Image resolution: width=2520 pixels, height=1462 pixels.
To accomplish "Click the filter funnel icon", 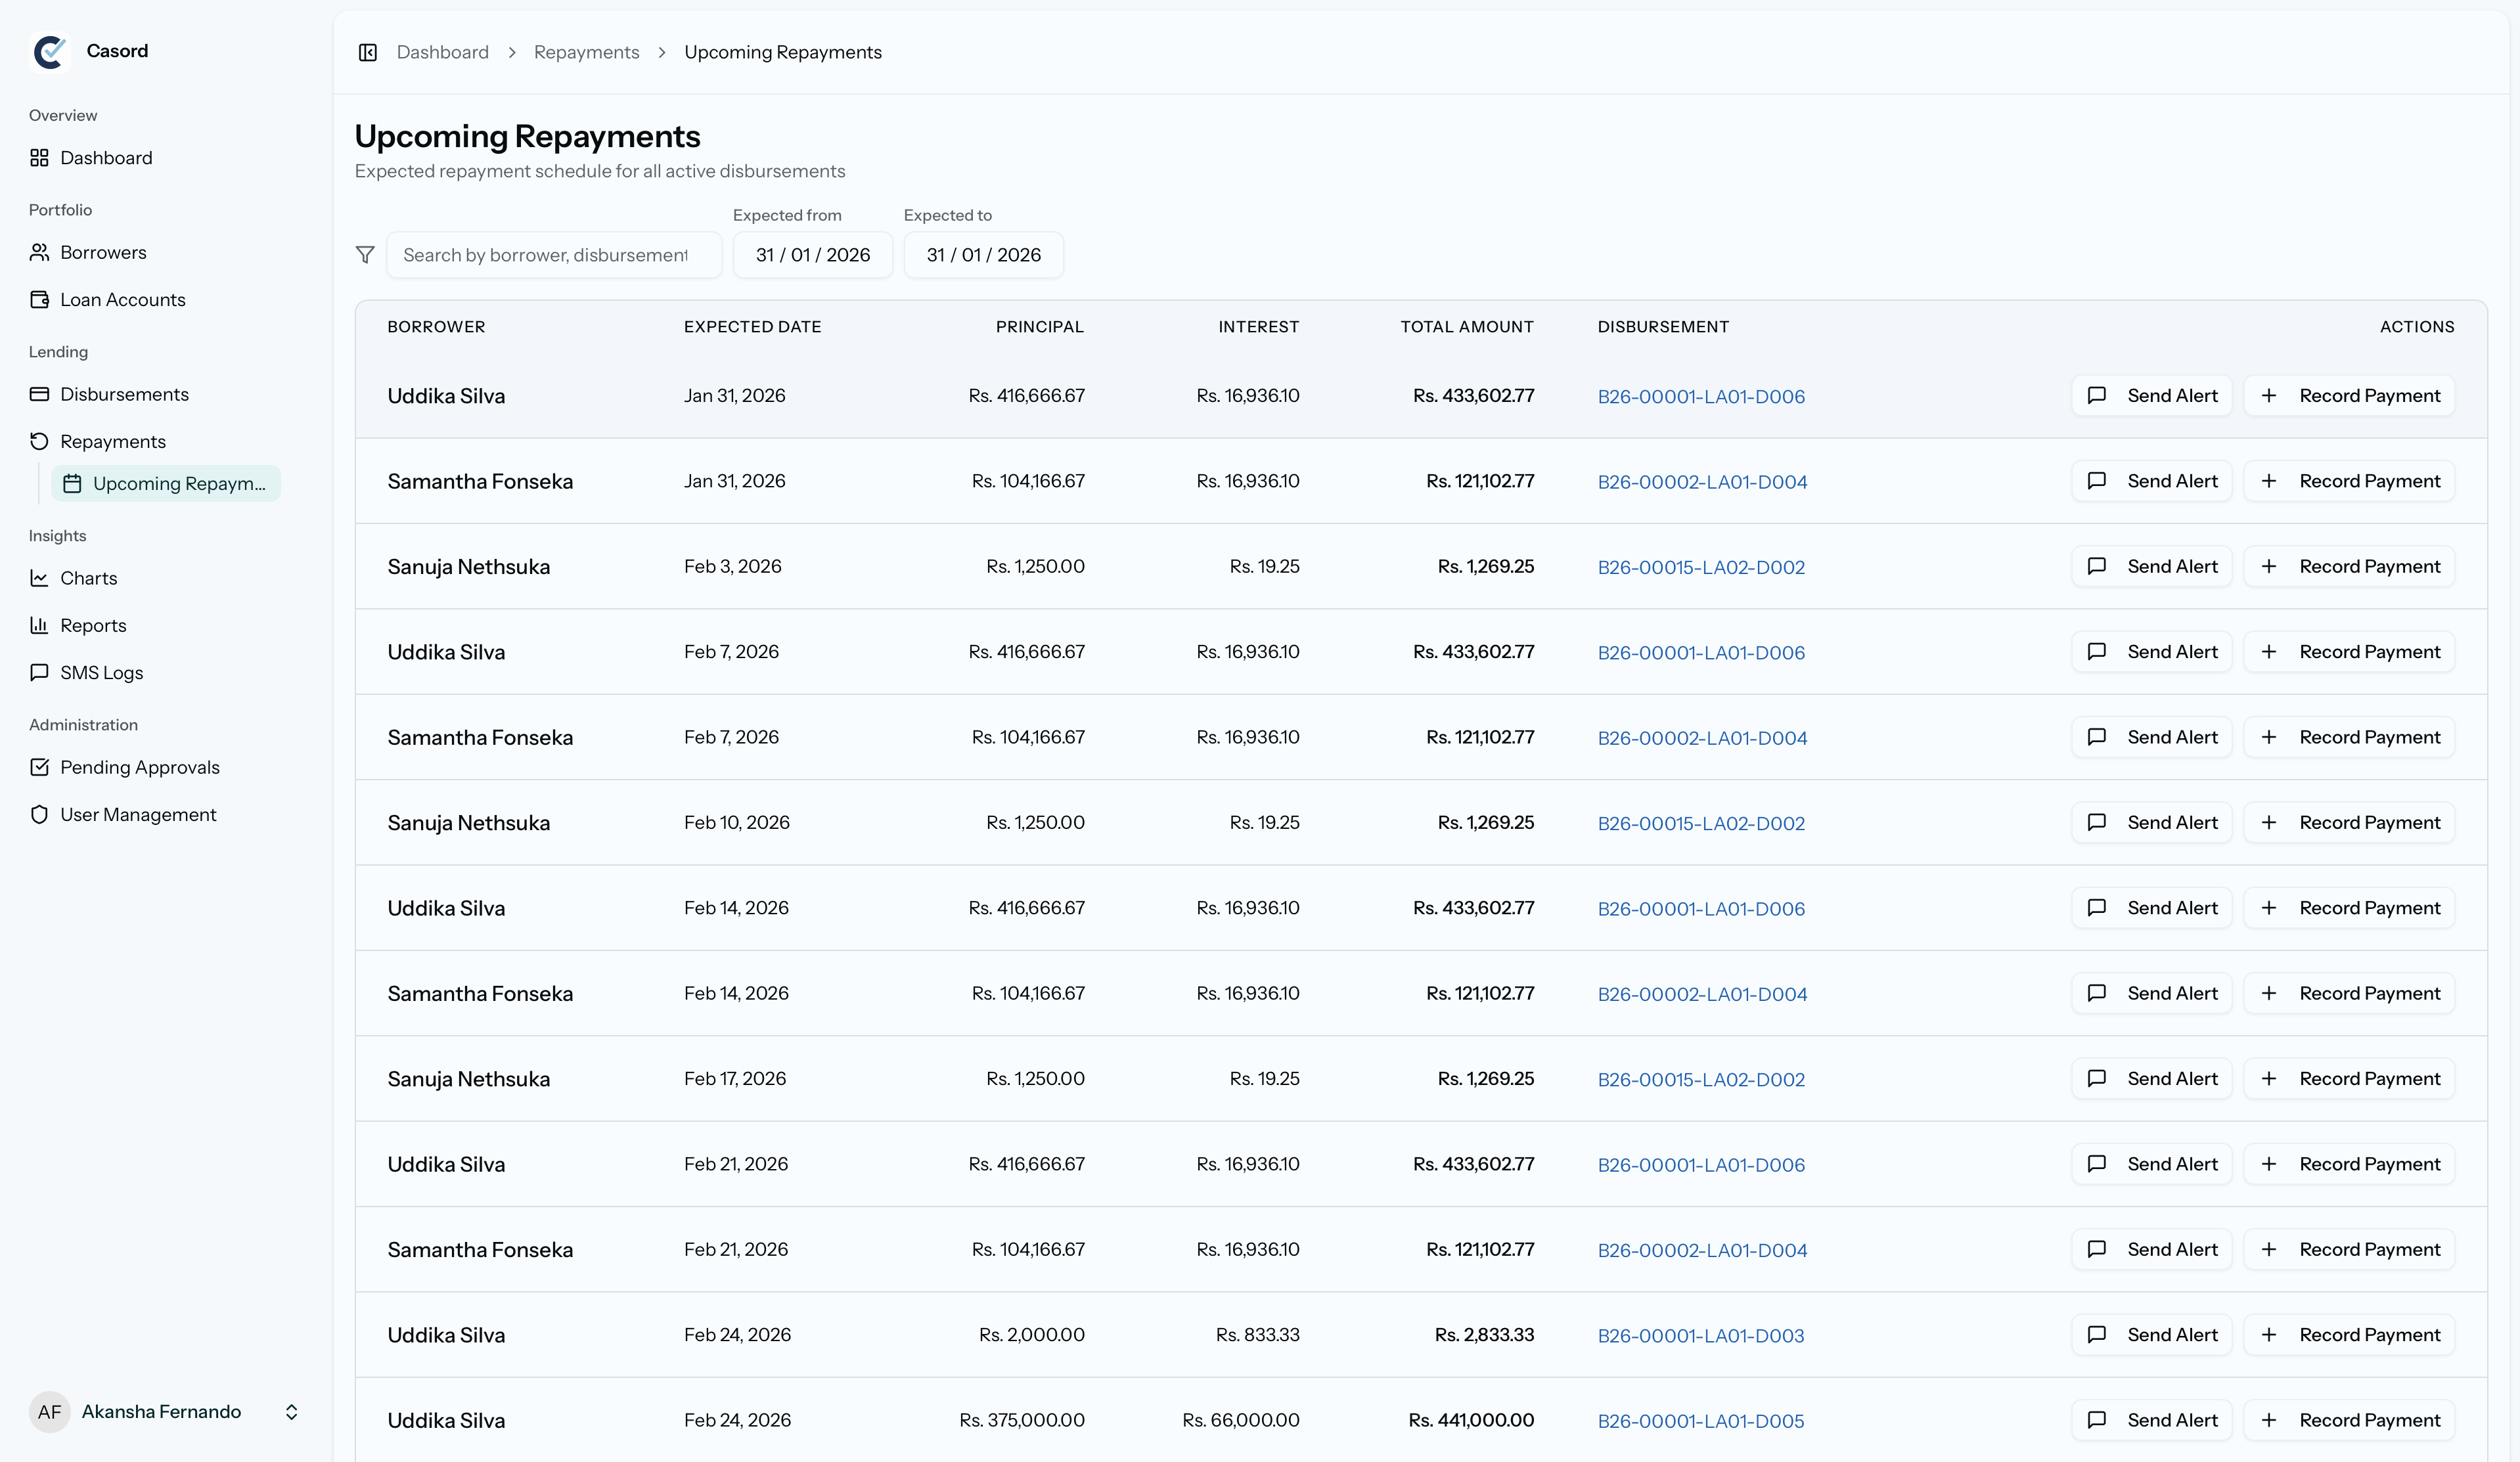I will (x=365, y=255).
